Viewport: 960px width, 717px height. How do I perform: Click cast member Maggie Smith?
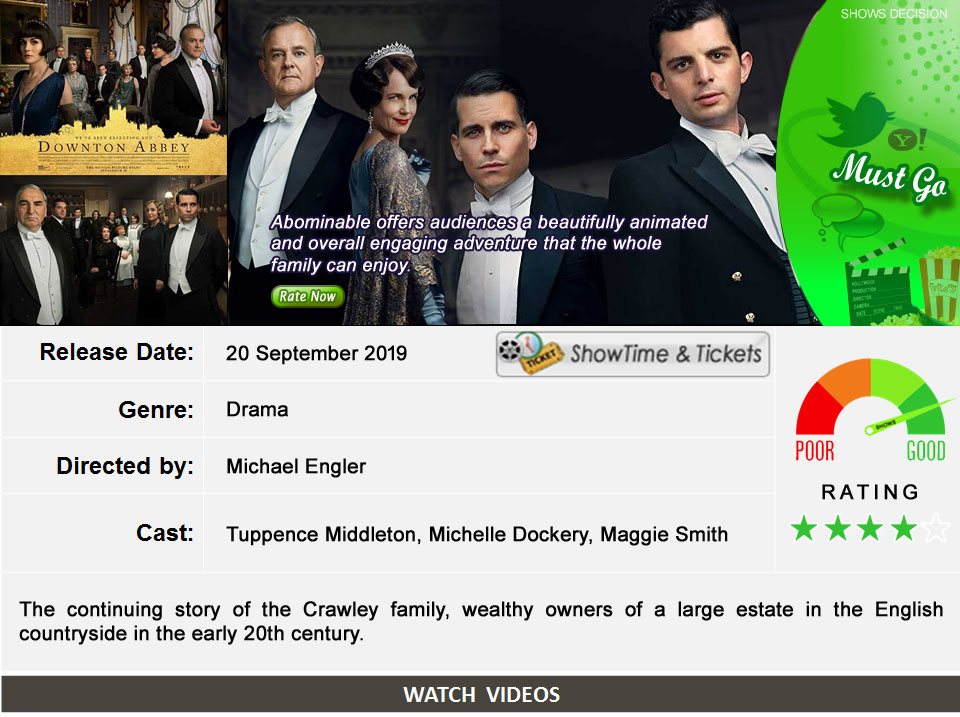[664, 534]
